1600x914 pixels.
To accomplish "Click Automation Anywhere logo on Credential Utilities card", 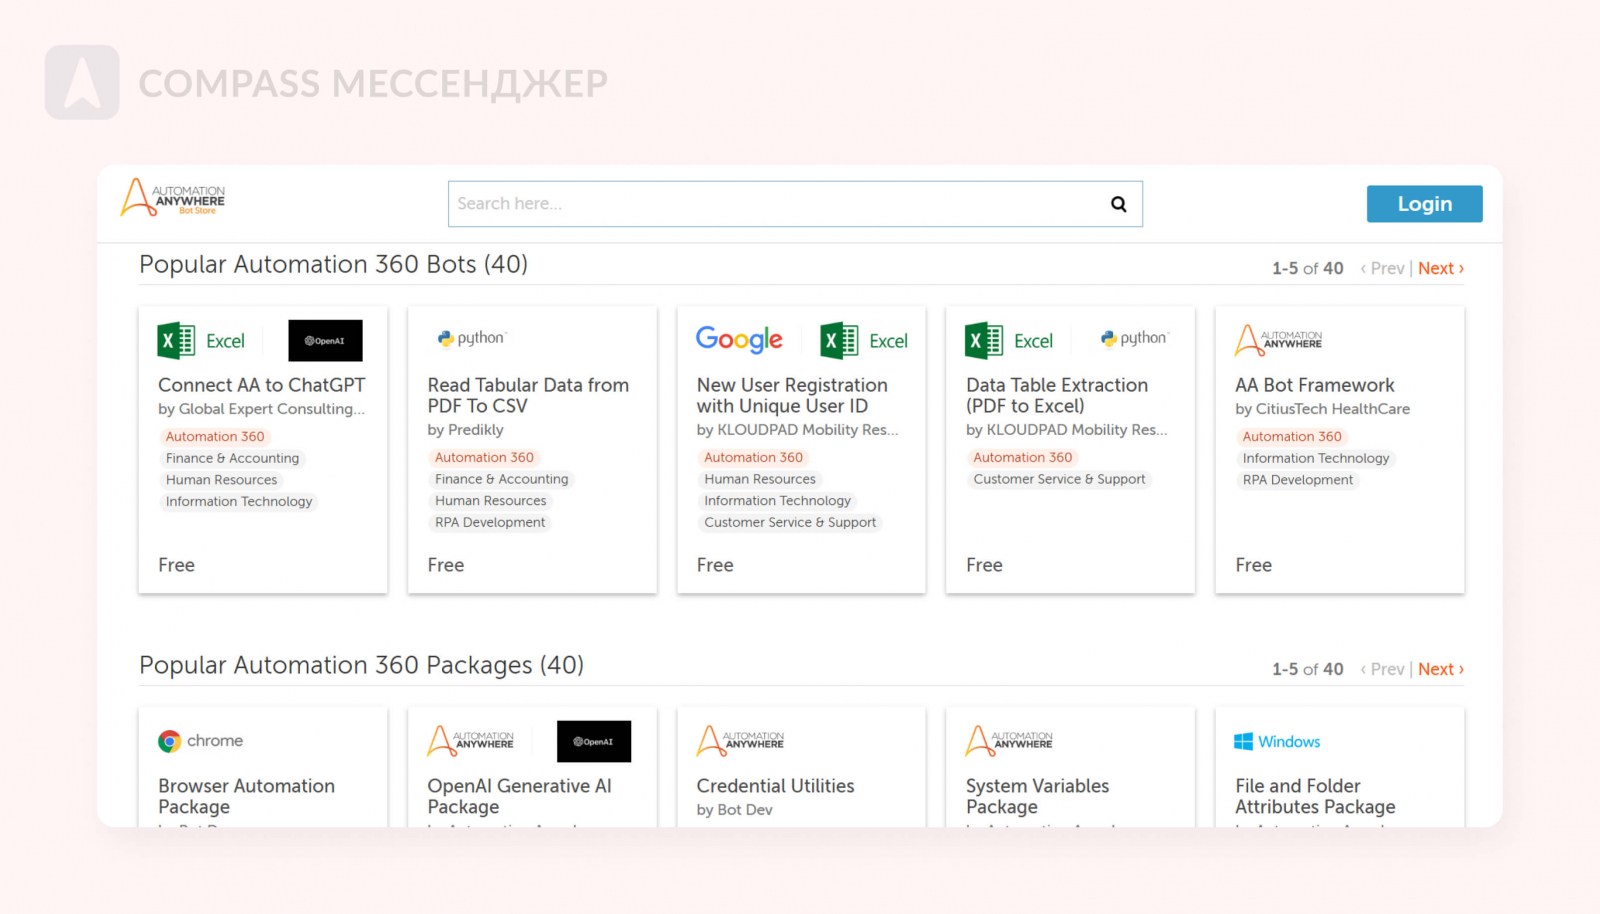I will point(740,741).
